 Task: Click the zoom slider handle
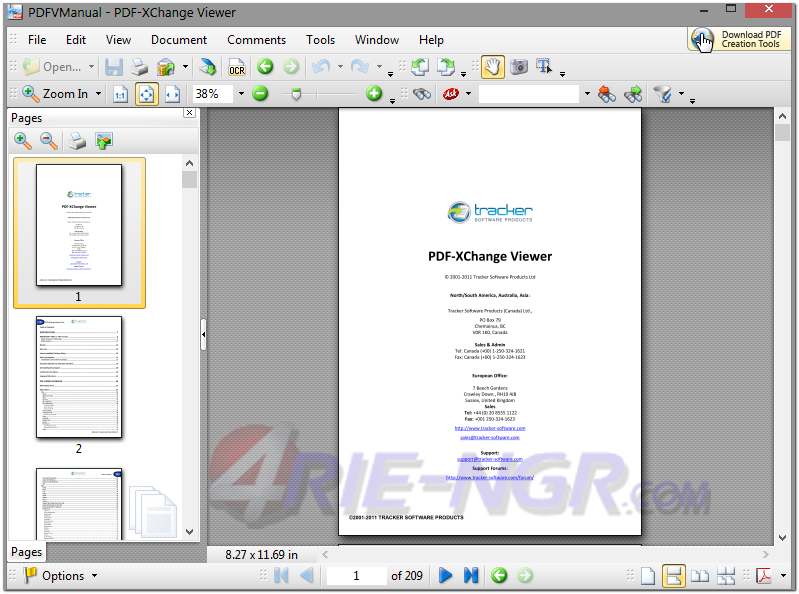pyautogui.click(x=297, y=94)
